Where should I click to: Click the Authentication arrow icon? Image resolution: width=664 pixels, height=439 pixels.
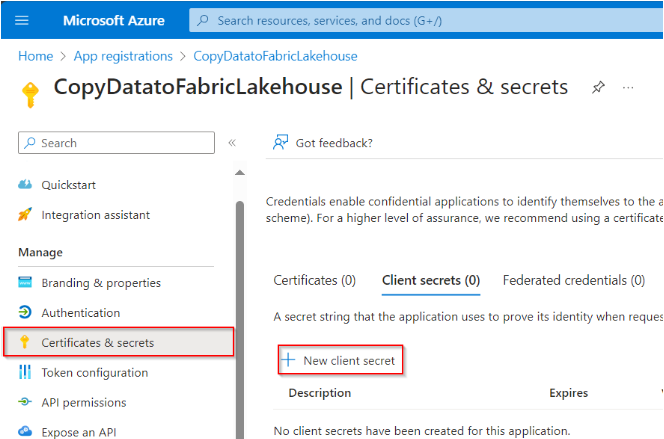point(25,312)
